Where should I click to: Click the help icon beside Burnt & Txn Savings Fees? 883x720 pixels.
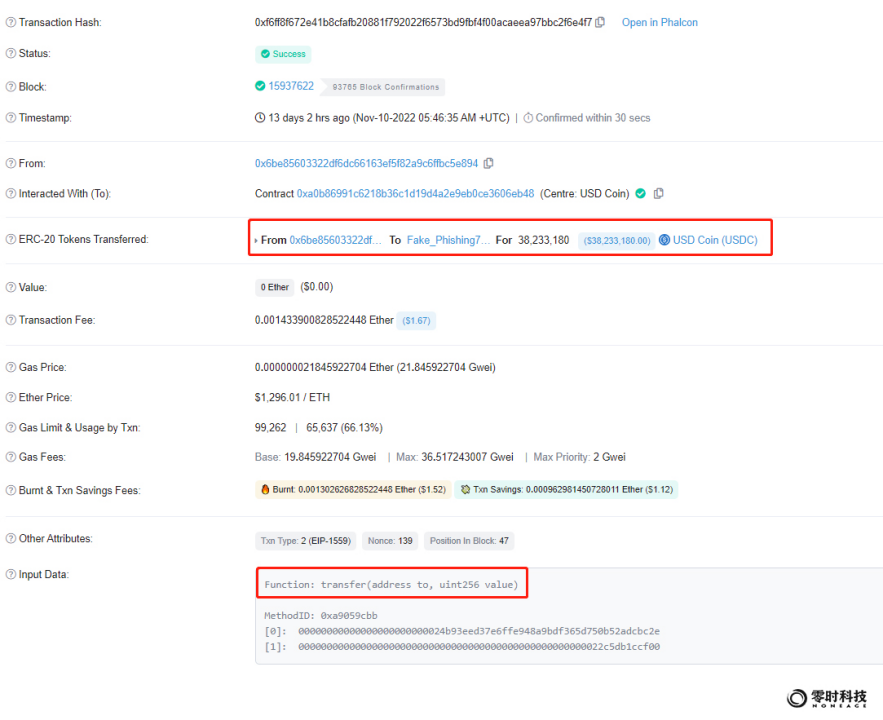(11, 490)
